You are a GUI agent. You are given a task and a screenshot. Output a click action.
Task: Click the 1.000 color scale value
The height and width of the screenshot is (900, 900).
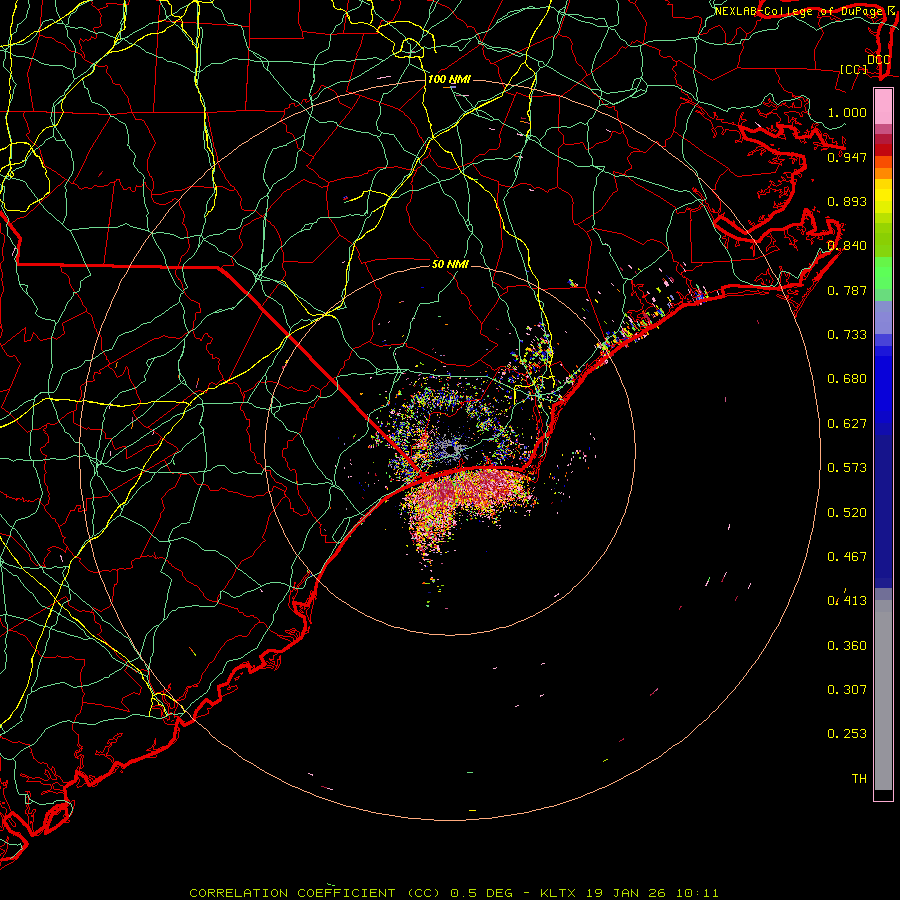tap(847, 112)
